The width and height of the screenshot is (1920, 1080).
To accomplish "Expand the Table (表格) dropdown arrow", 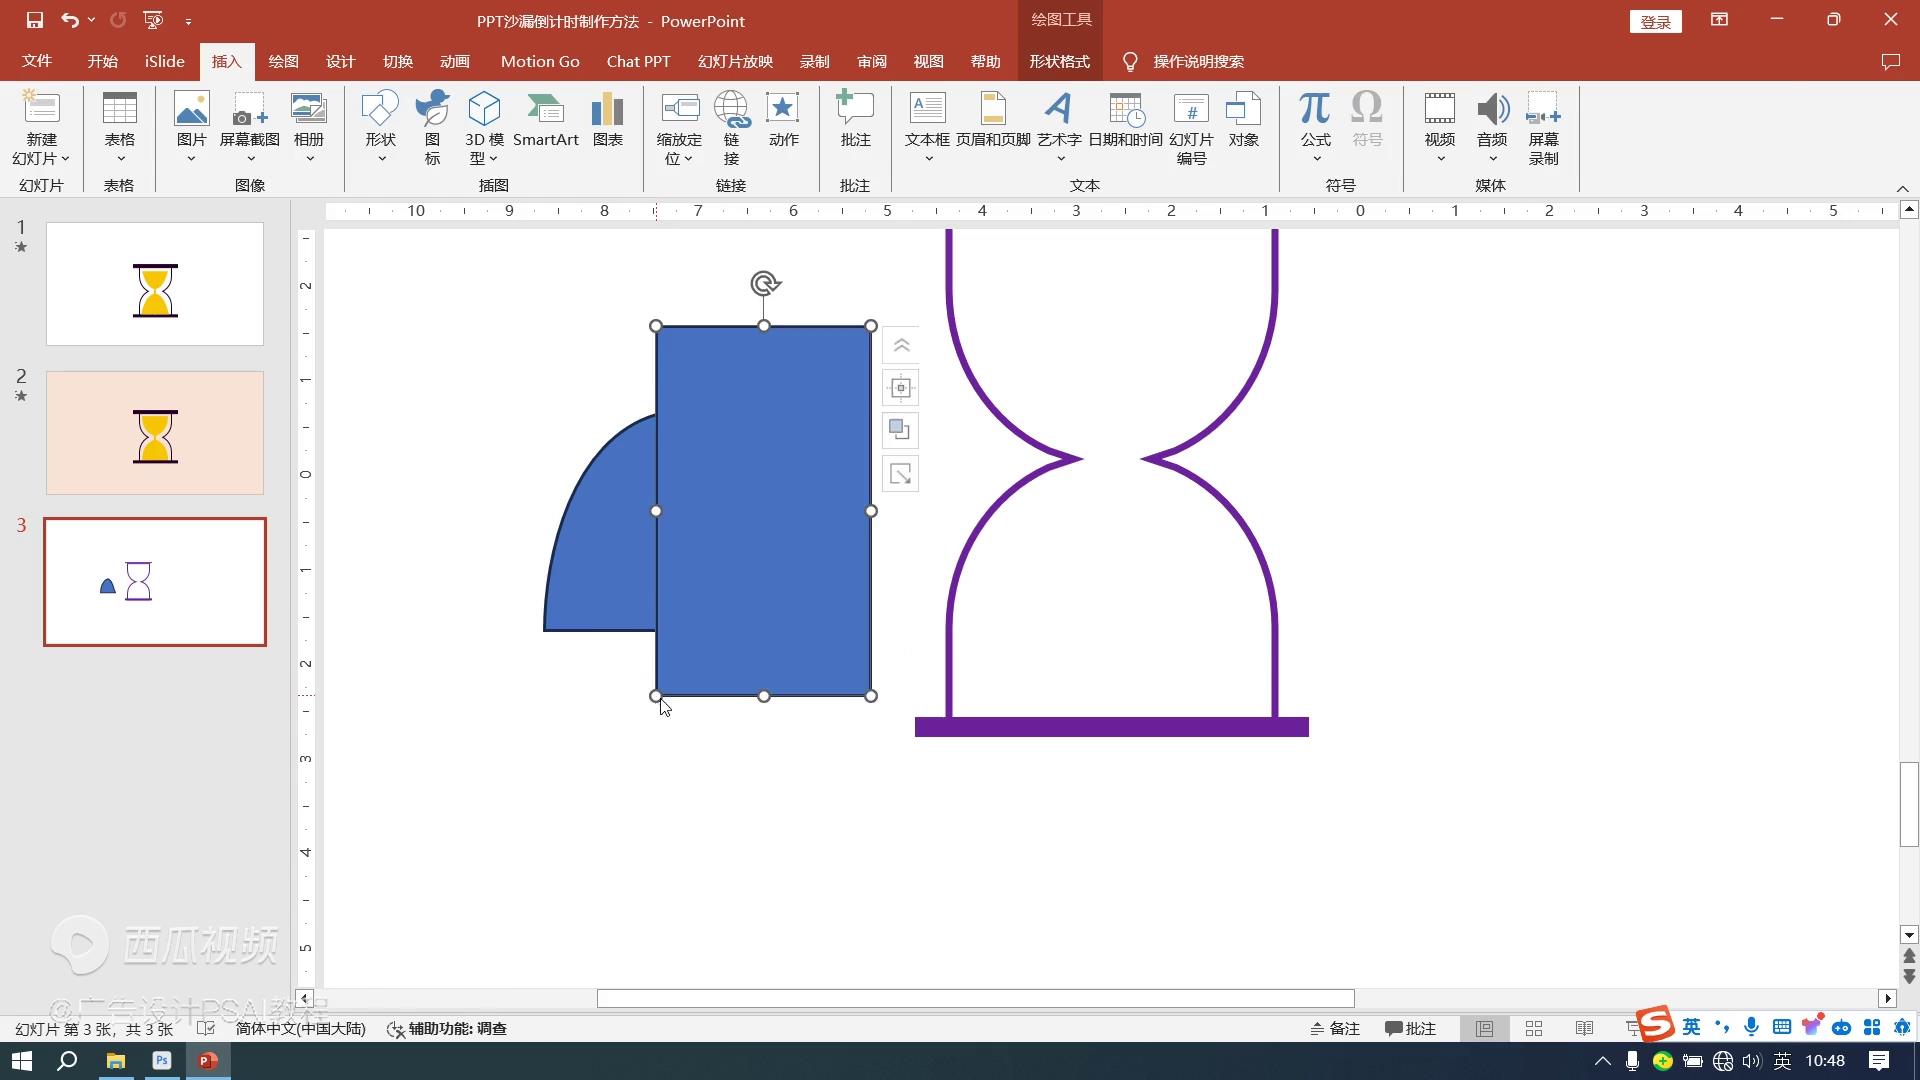I will pos(120,159).
